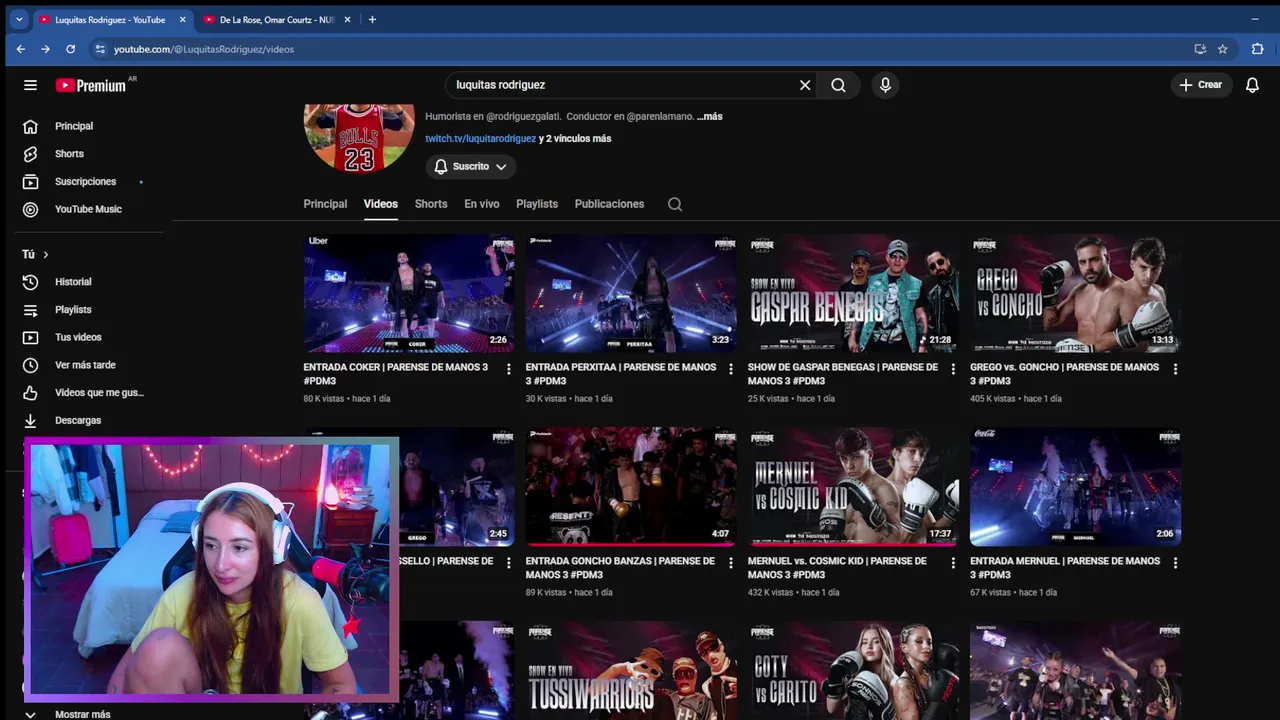The width and height of the screenshot is (1280, 720).
Task: Expand the Tú section
Action: (x=35, y=254)
